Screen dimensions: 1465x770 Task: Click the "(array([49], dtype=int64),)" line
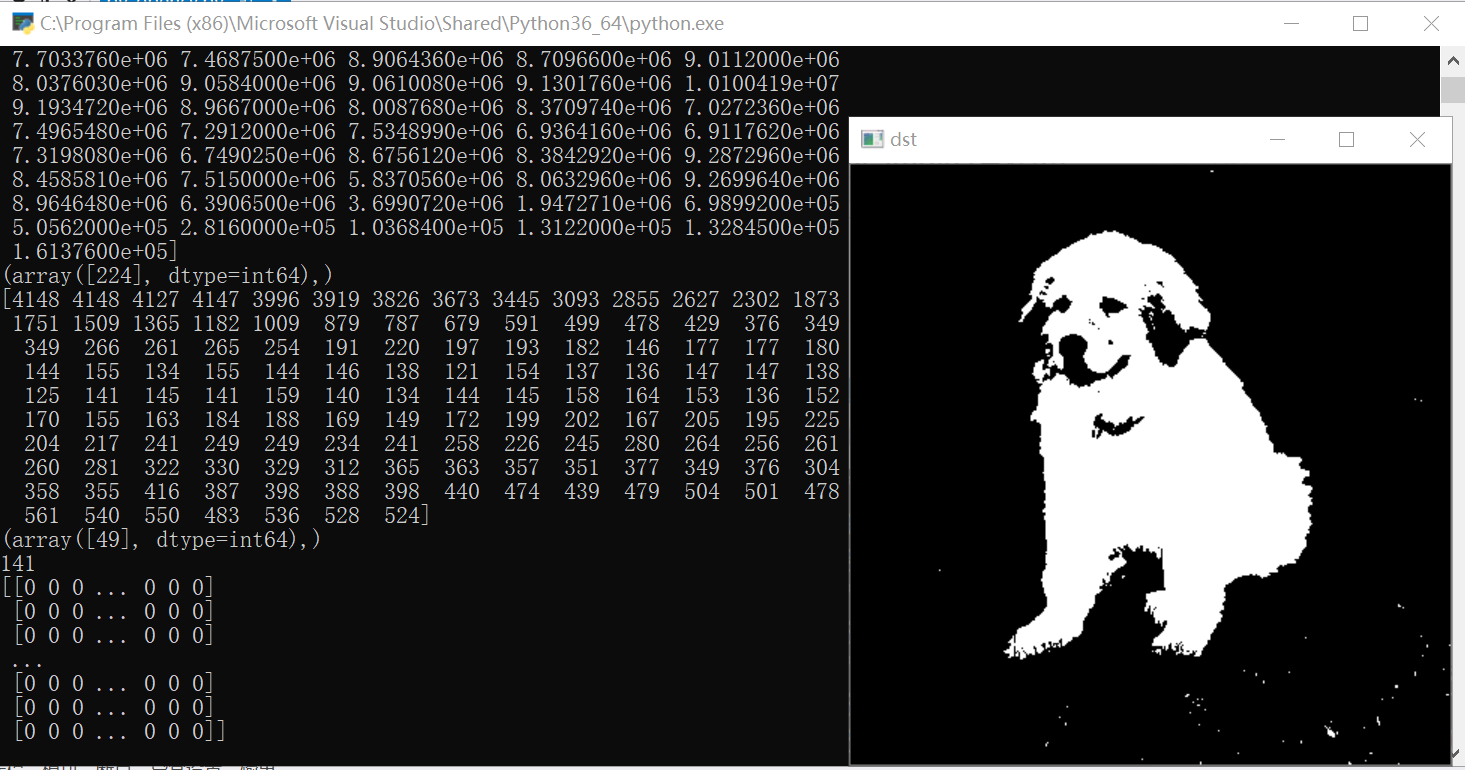coord(162,539)
